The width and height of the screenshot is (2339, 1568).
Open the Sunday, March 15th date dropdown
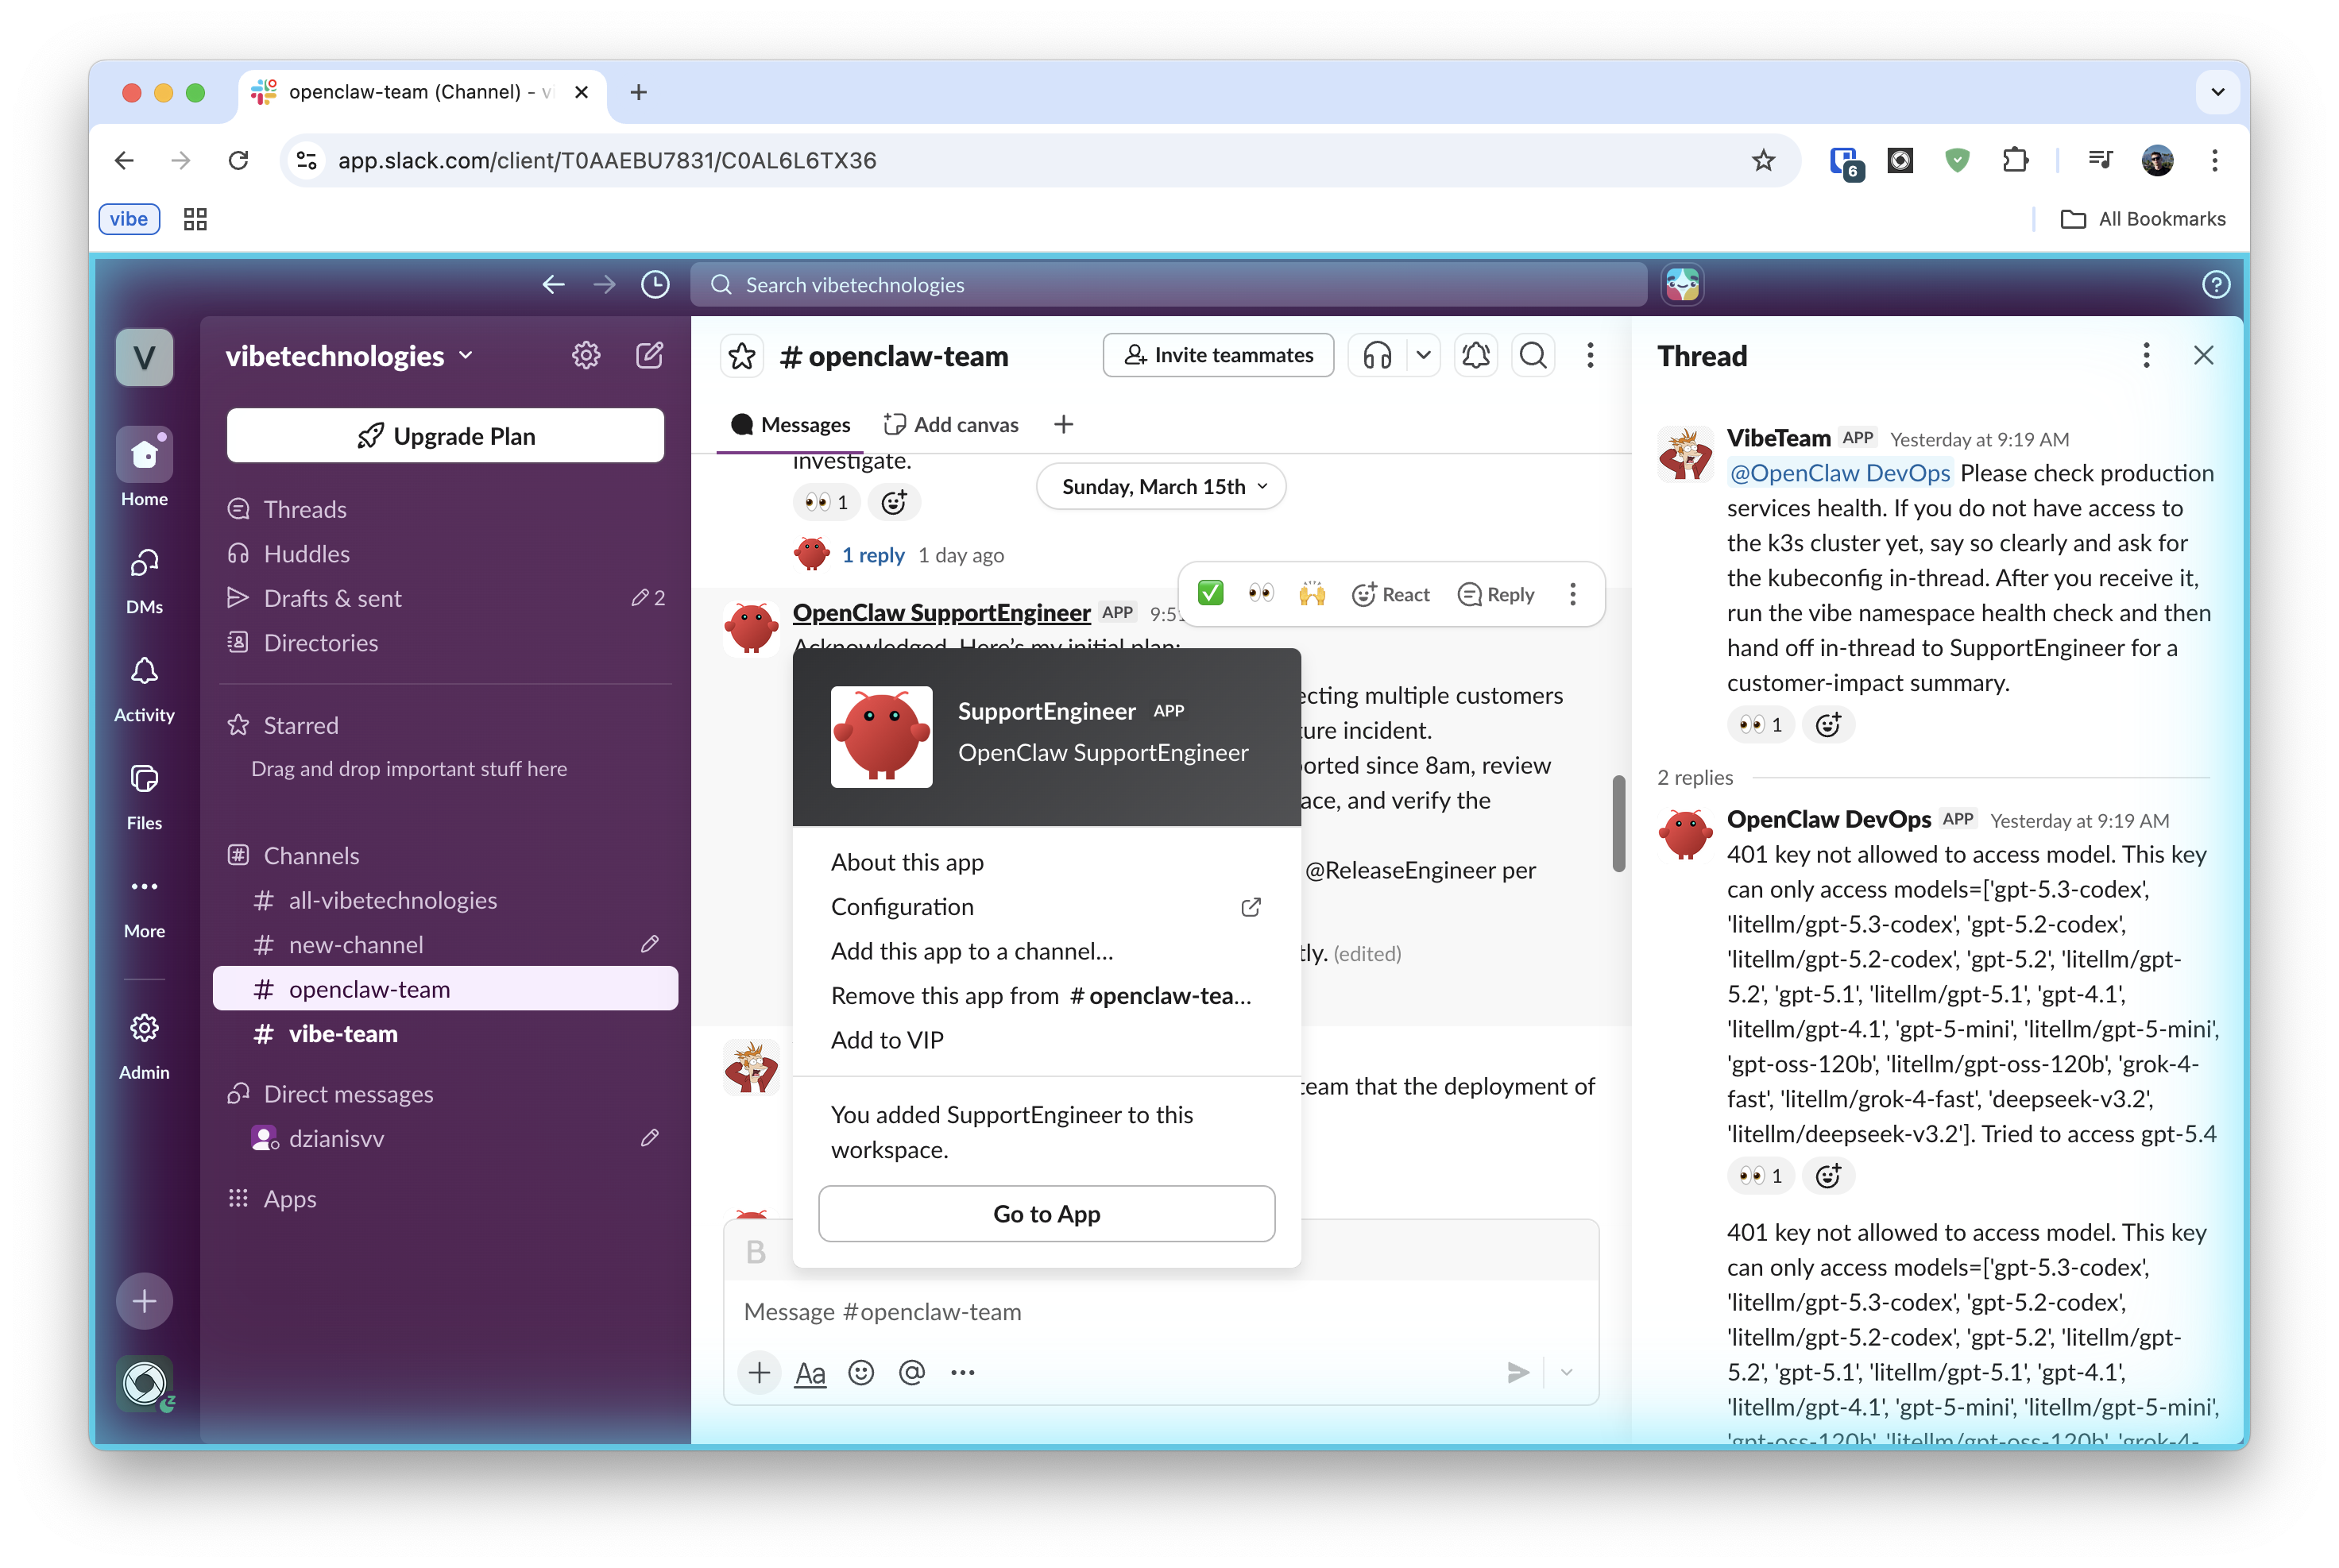[x=1160, y=487]
